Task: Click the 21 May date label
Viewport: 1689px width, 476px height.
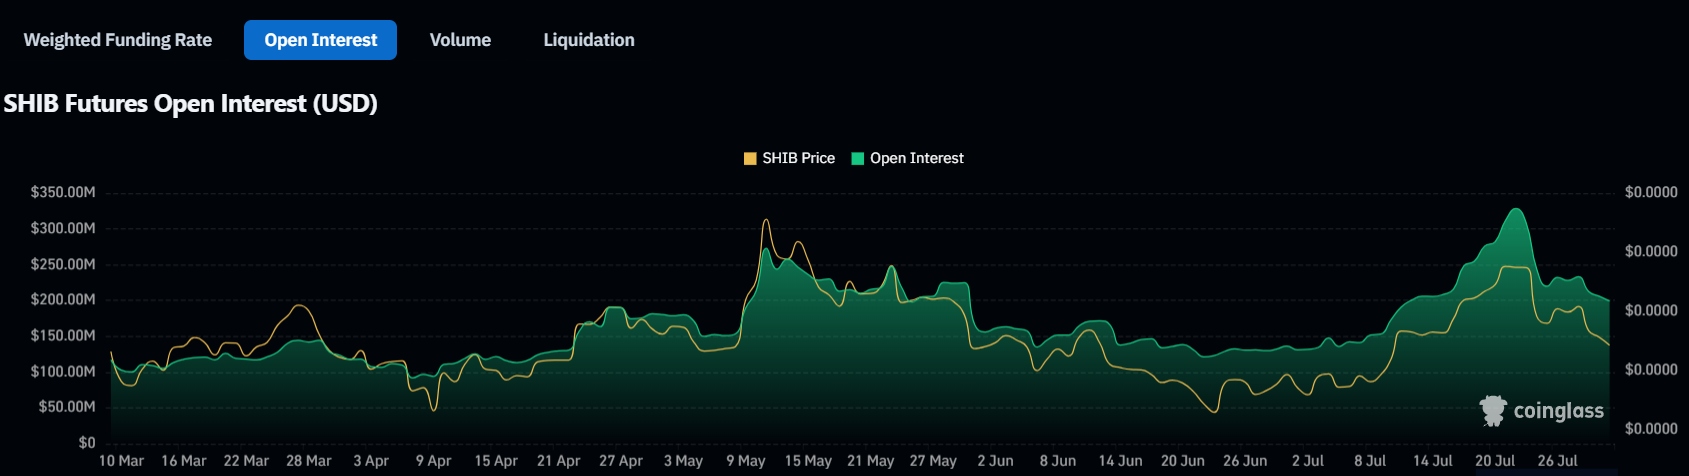Action: (870, 461)
